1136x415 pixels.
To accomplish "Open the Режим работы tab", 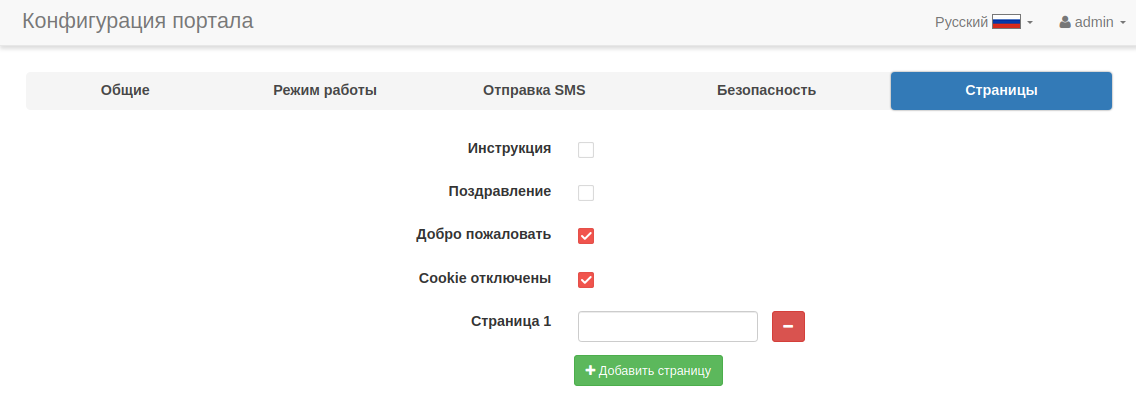I will pyautogui.click(x=325, y=91).
